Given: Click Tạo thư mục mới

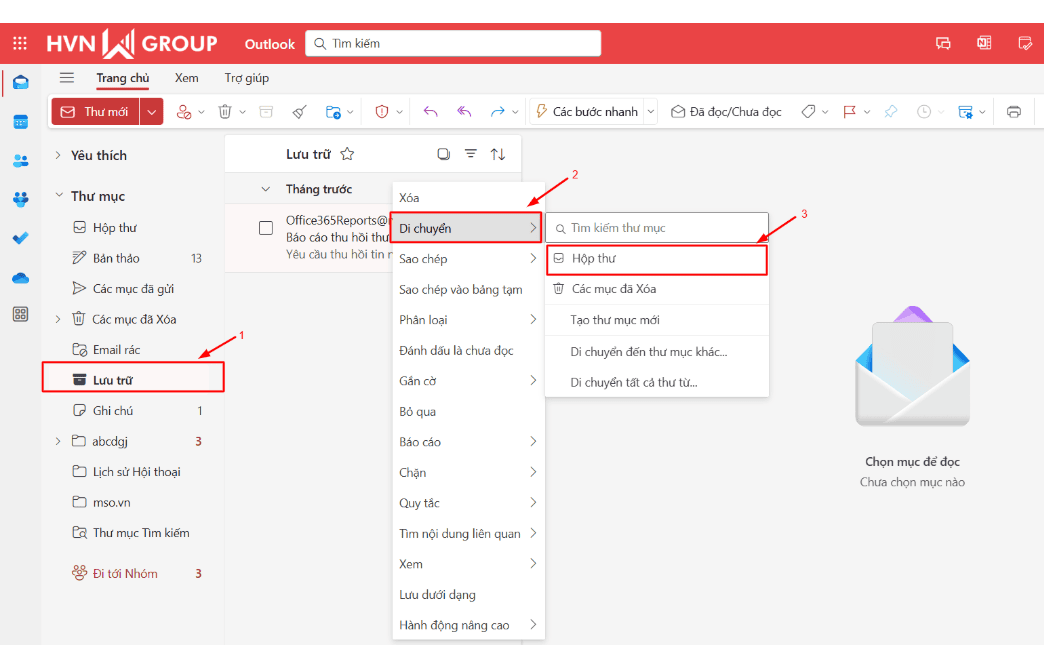Looking at the screenshot, I should point(657,320).
